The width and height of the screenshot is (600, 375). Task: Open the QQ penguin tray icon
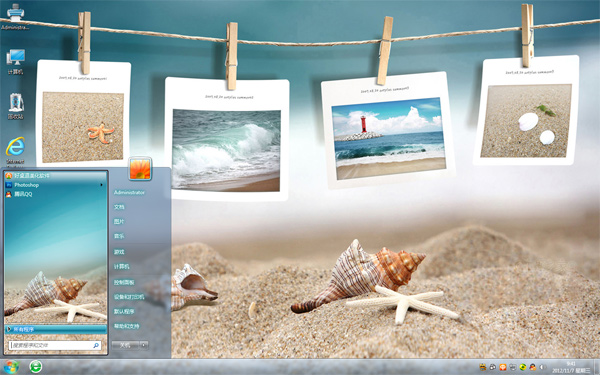[533, 367]
